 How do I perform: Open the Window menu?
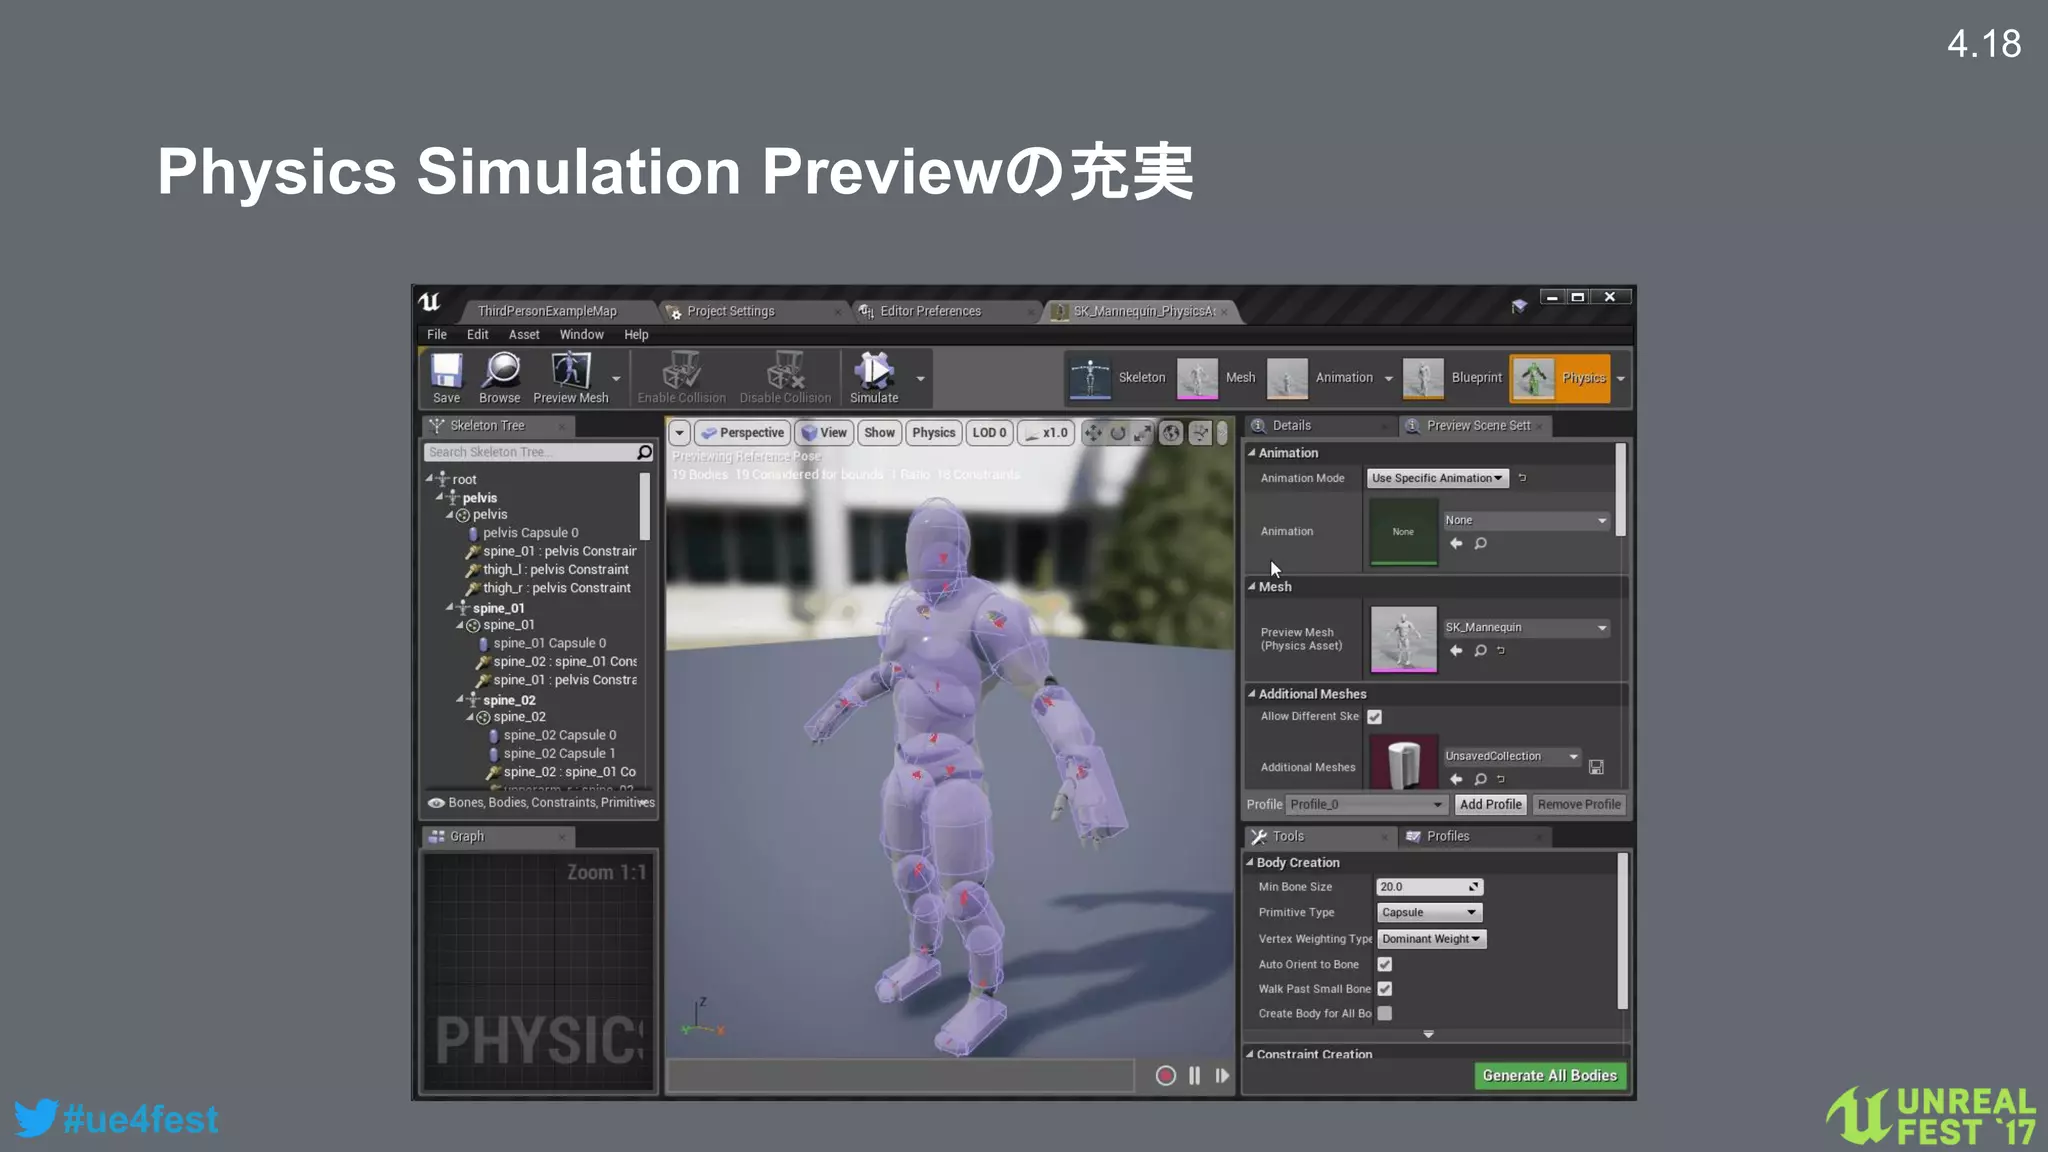point(581,334)
